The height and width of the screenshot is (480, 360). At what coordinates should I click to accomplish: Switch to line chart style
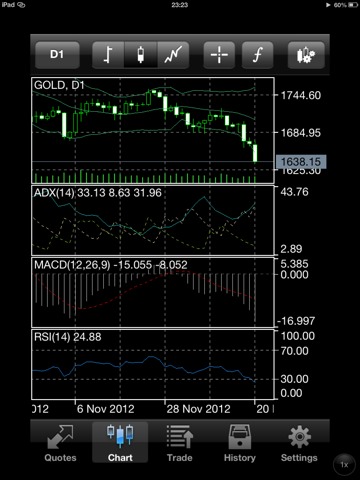(x=173, y=55)
